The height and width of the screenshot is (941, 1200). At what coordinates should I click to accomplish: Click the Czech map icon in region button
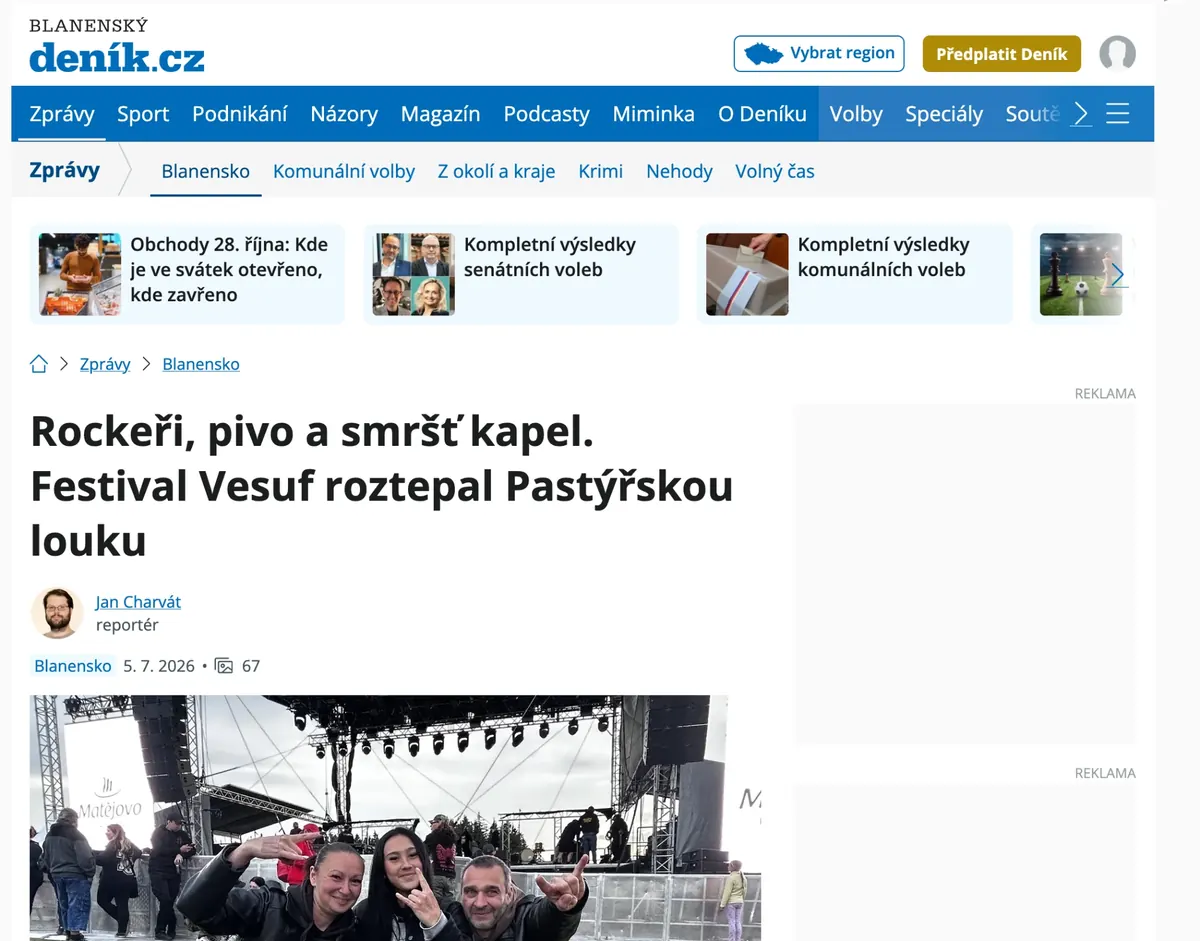(x=765, y=53)
